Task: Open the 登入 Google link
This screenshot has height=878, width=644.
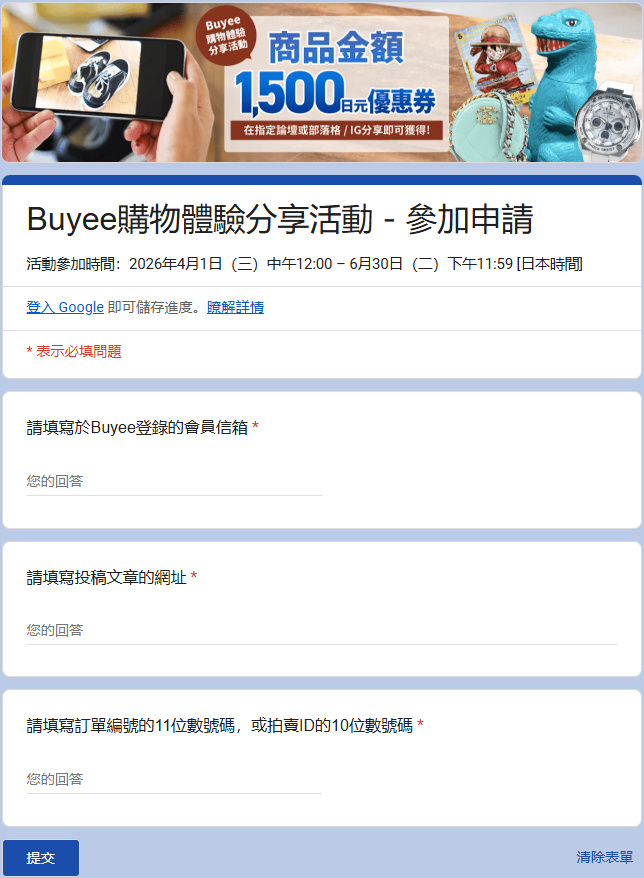Action: coord(65,307)
